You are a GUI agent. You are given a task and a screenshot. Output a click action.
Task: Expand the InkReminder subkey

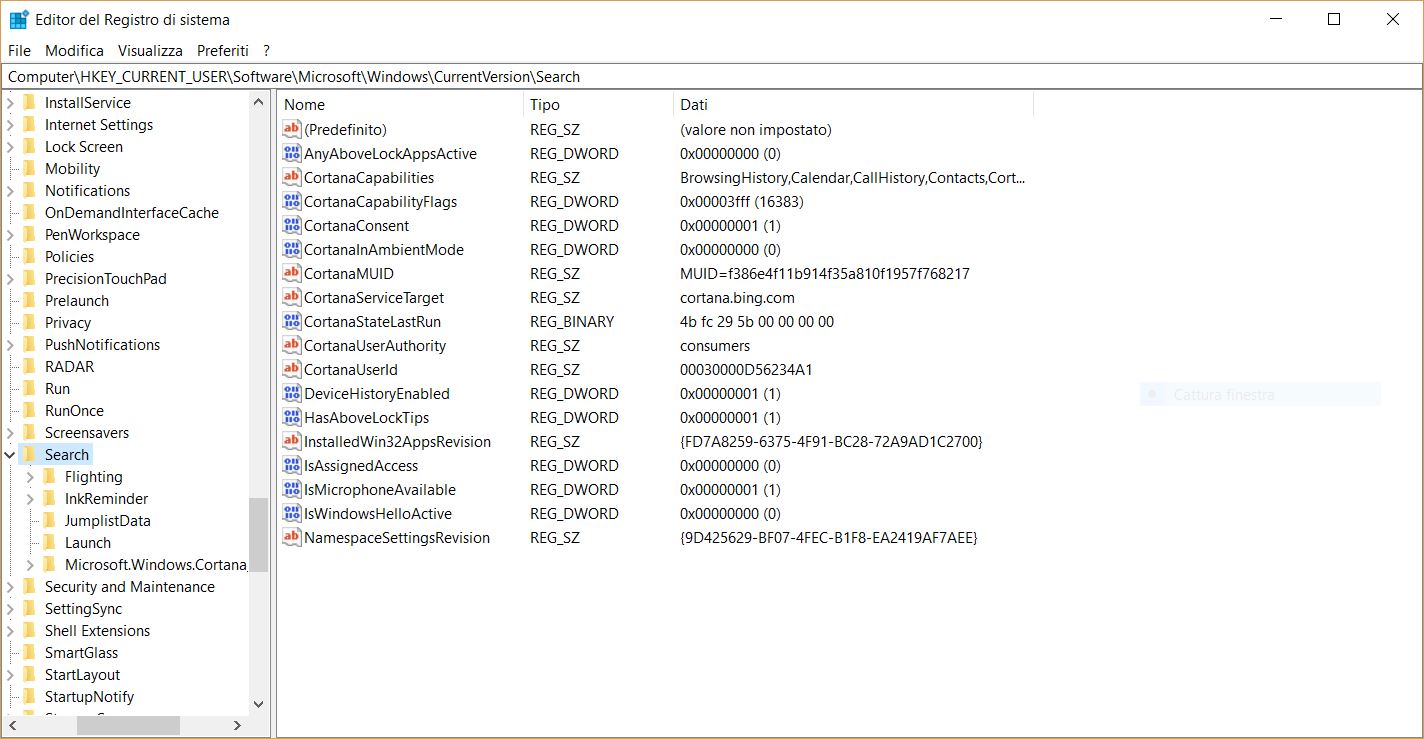(x=30, y=499)
